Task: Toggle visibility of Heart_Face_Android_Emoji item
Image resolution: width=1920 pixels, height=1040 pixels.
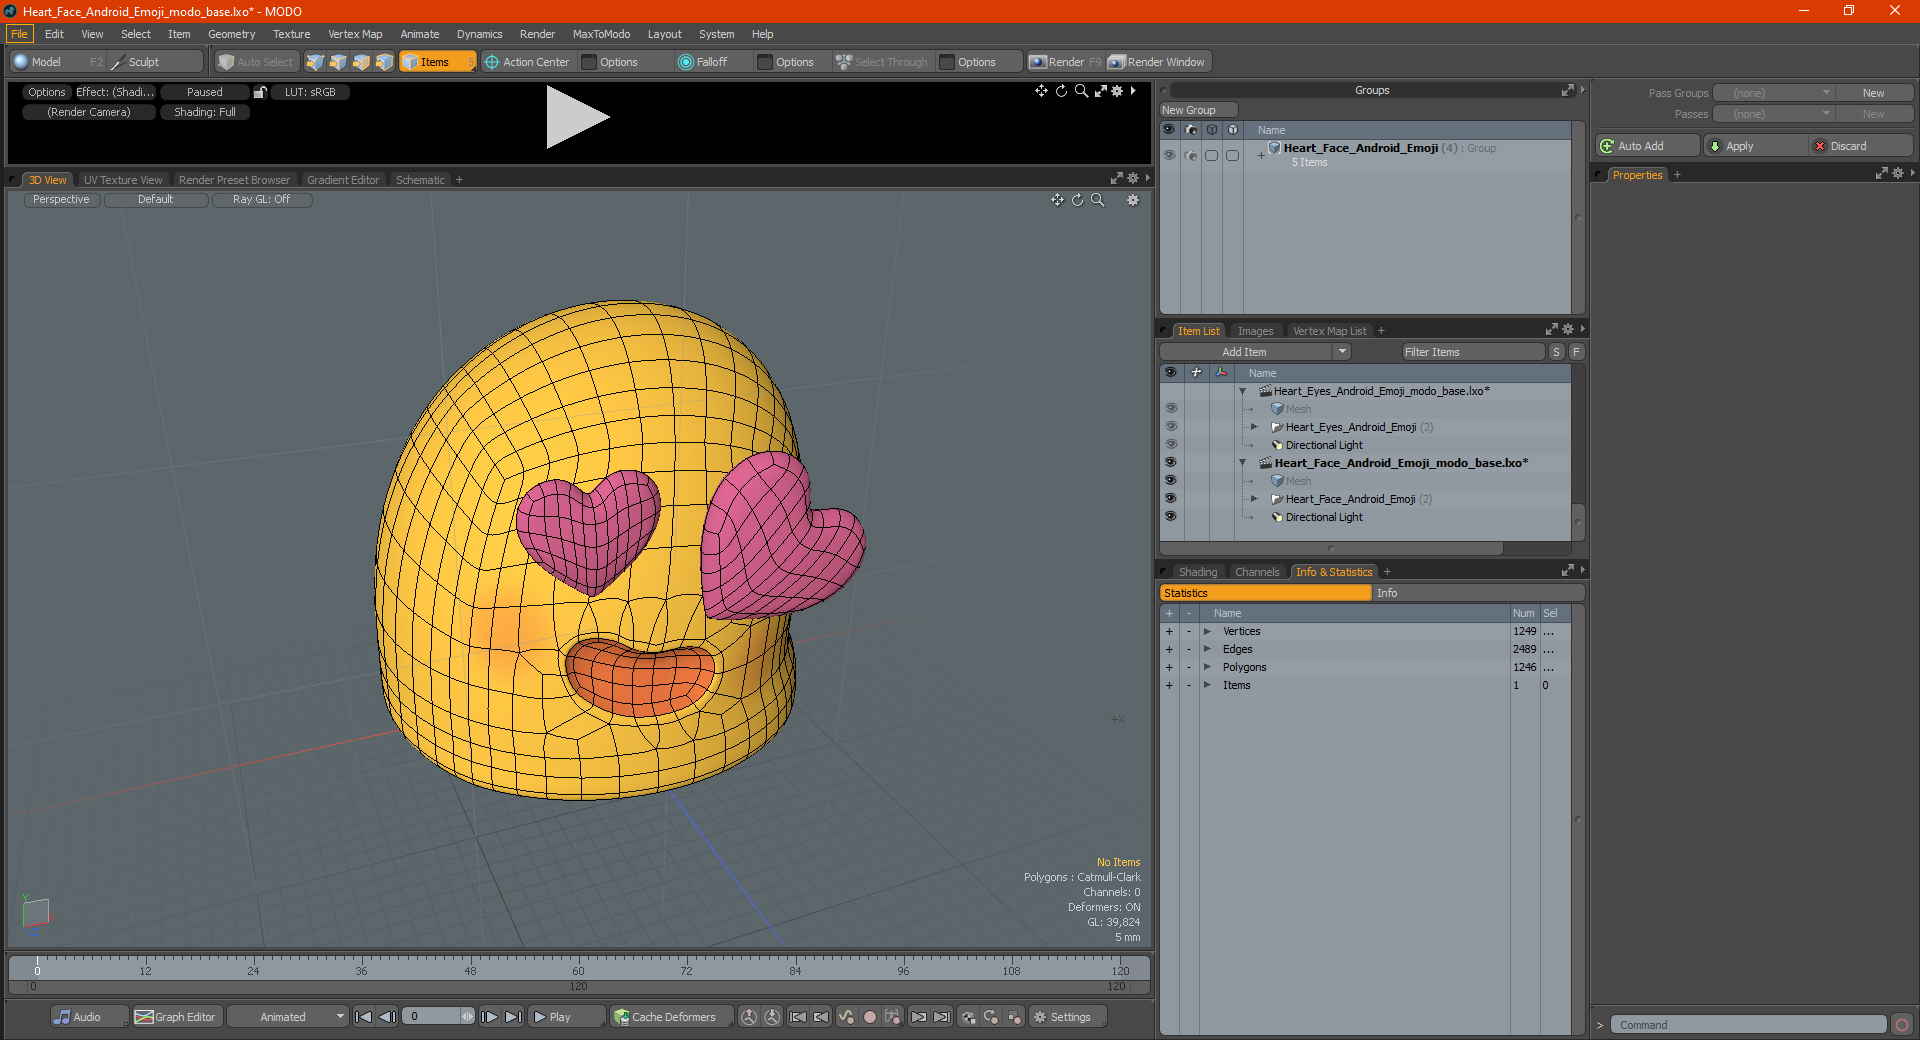Action: click(1170, 499)
